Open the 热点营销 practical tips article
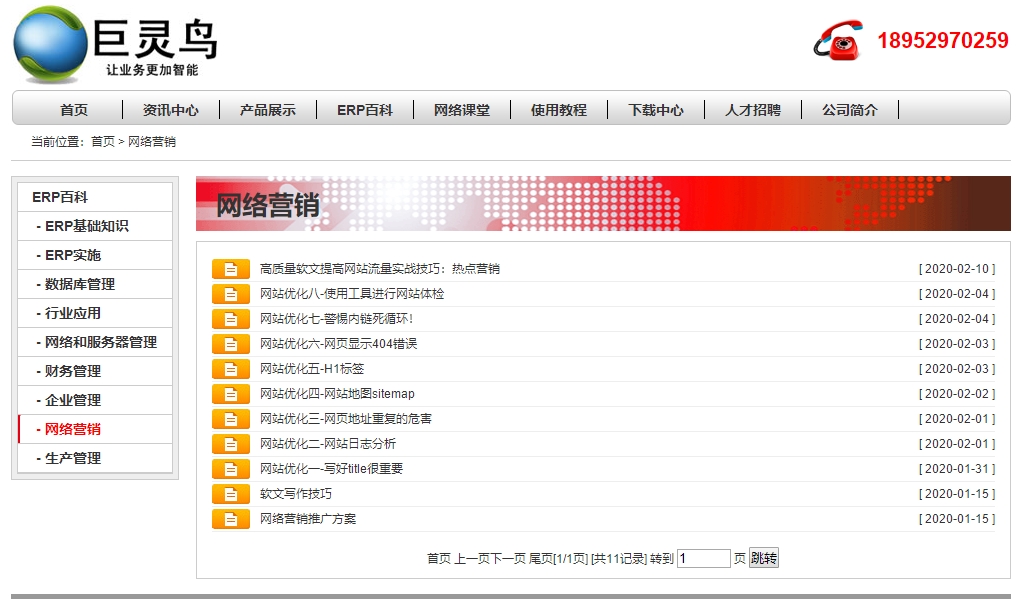The width and height of the screenshot is (1024, 607). coord(380,268)
